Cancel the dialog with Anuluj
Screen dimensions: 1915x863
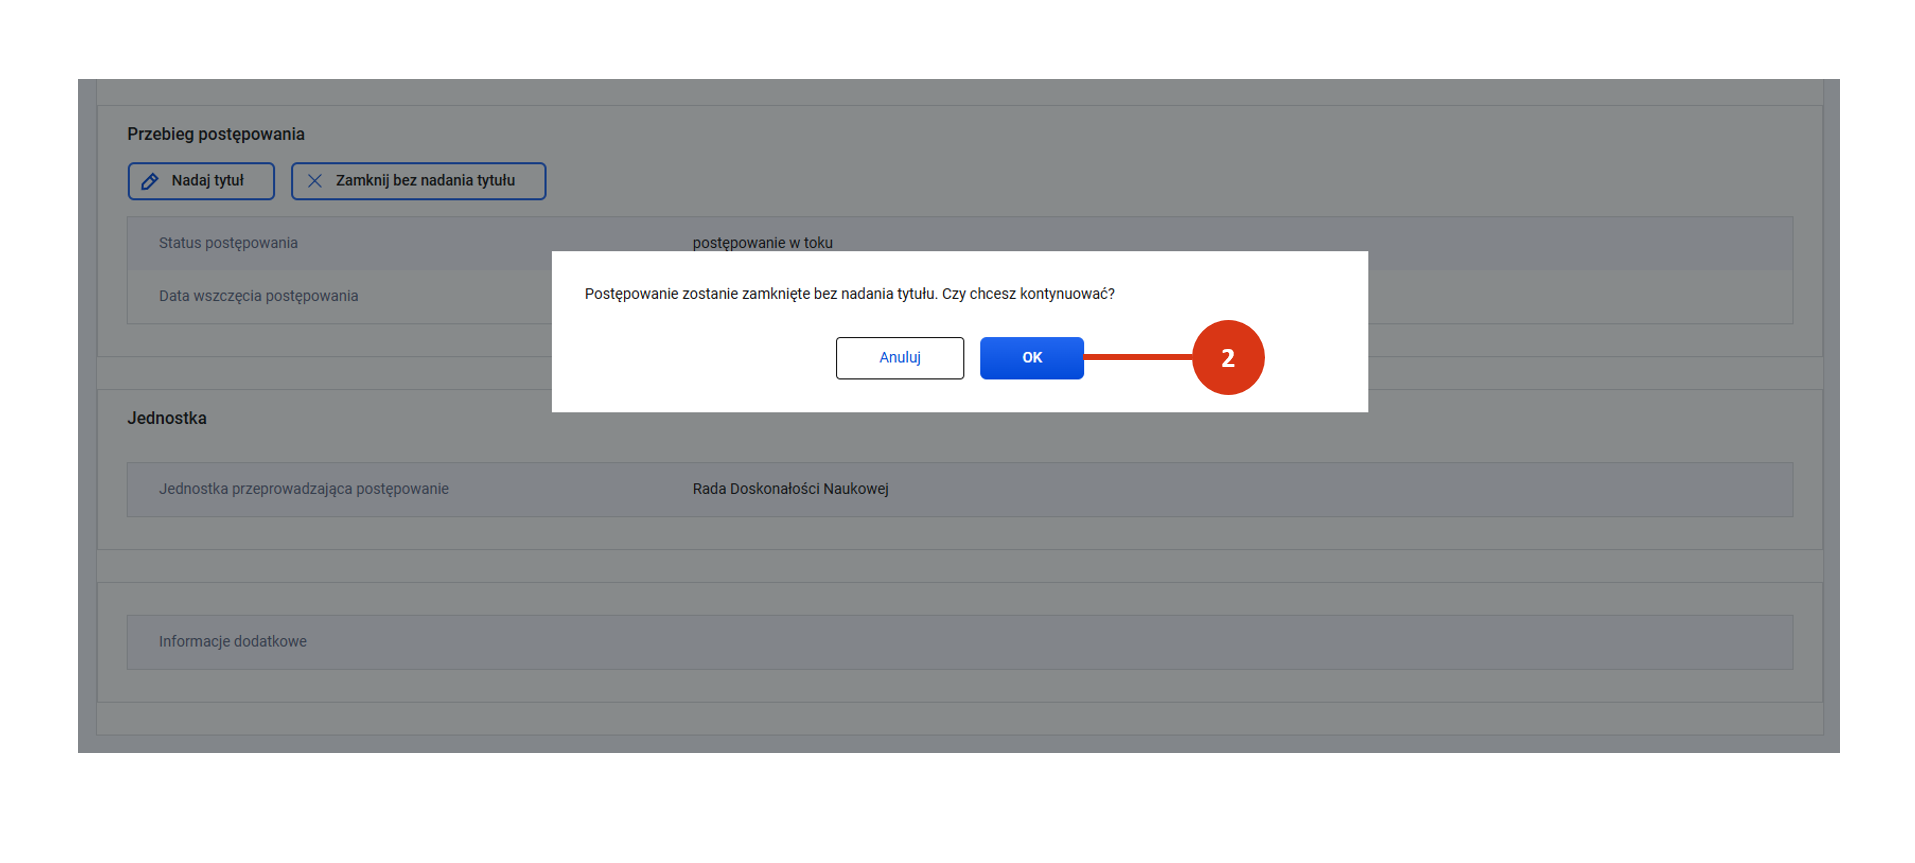pos(899,357)
